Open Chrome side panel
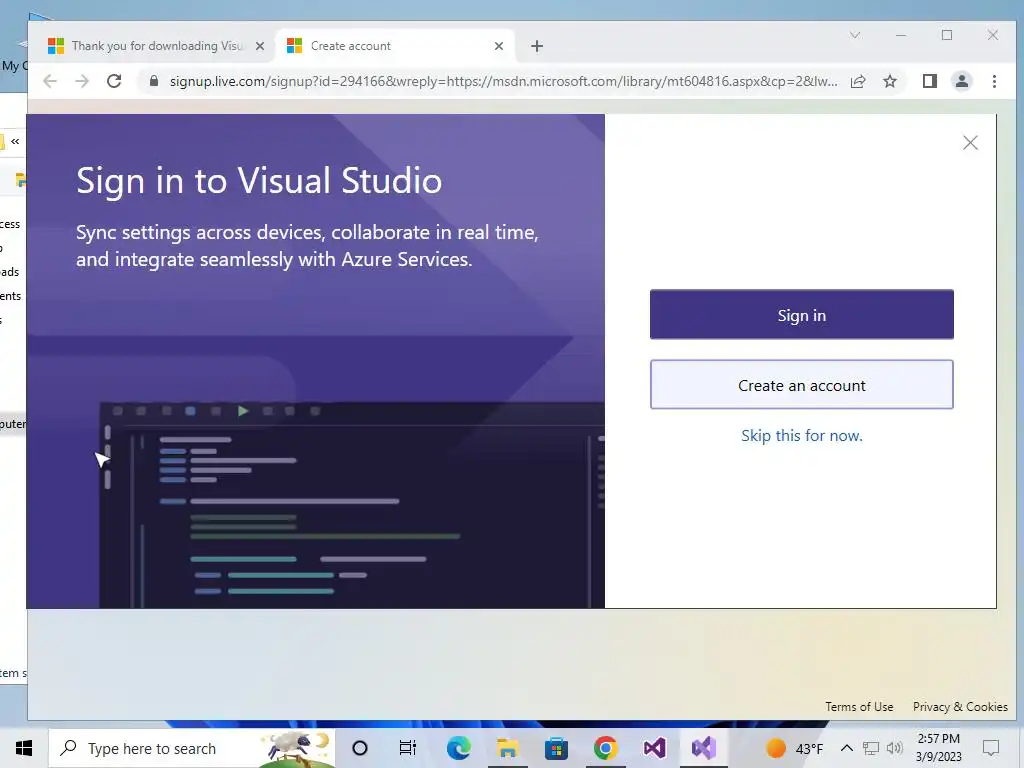1024x768 pixels. (929, 81)
